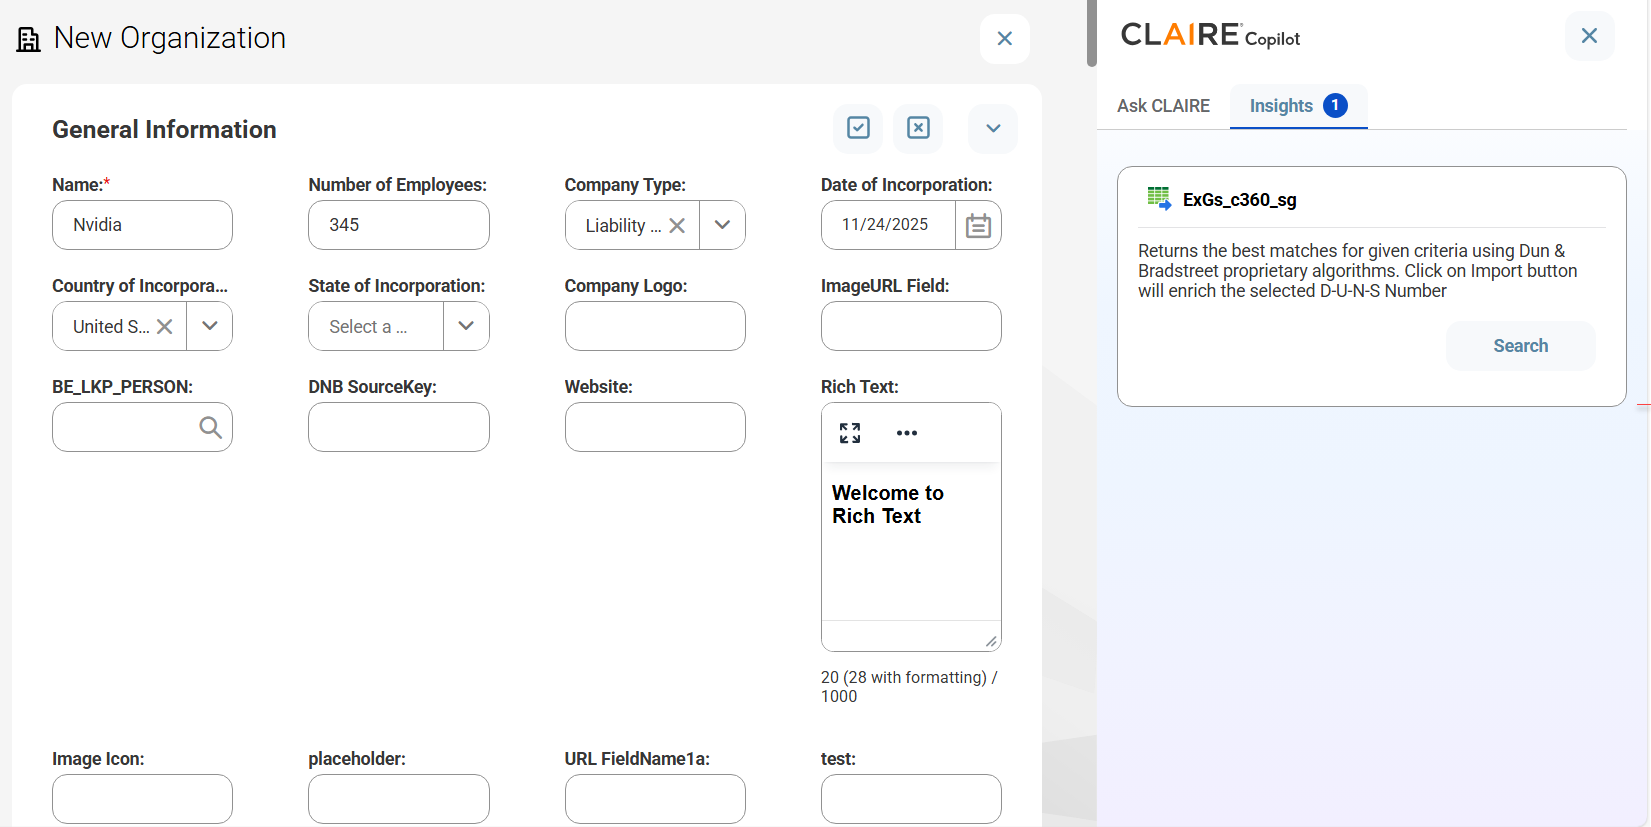Click the Insights notification badge 1
This screenshot has height=827, width=1651.
(x=1335, y=105)
